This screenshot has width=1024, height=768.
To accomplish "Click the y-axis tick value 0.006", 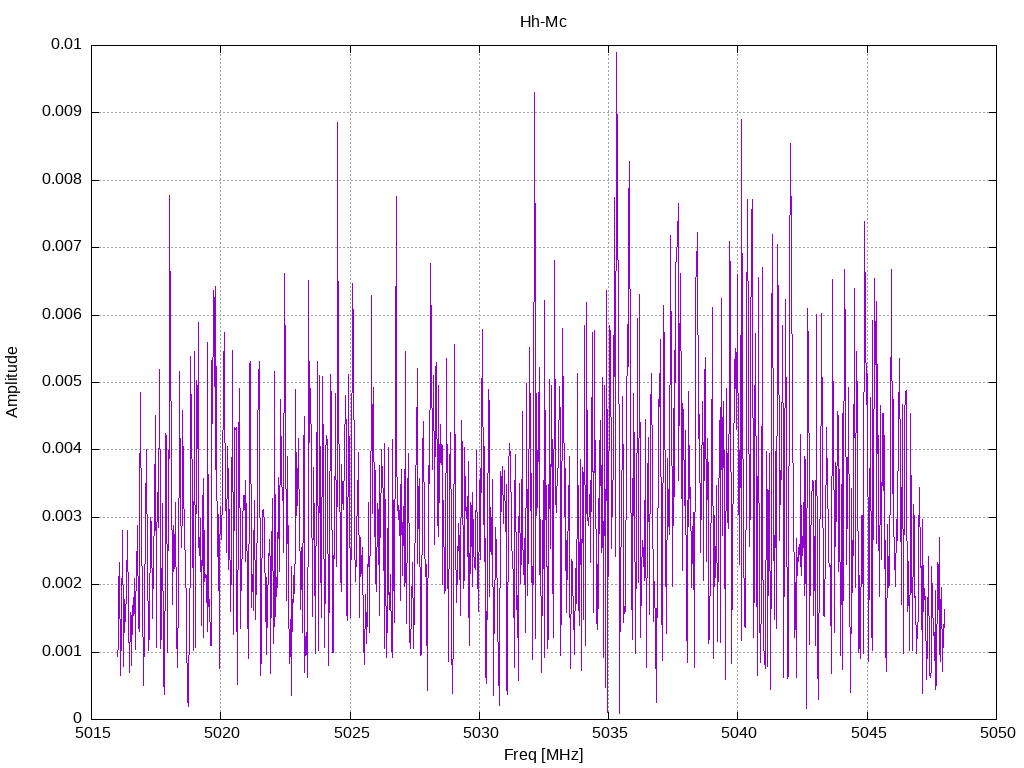I will pyautogui.click(x=62, y=314).
